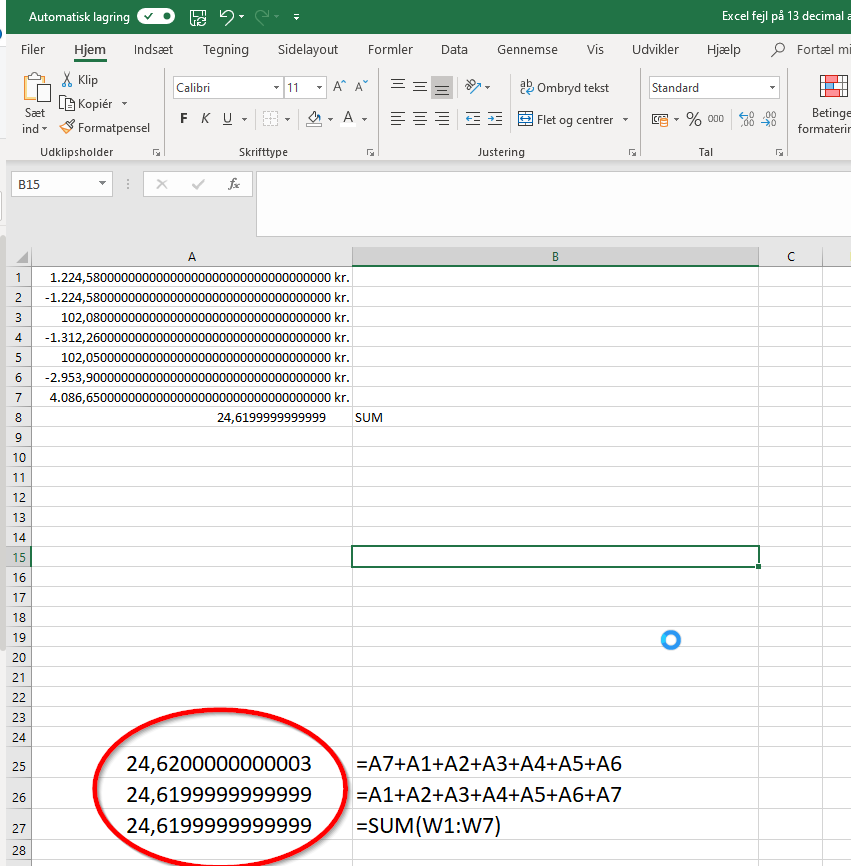The height and width of the screenshot is (866, 851).
Task: Click the Betinget formatering icon
Action: 833,86
